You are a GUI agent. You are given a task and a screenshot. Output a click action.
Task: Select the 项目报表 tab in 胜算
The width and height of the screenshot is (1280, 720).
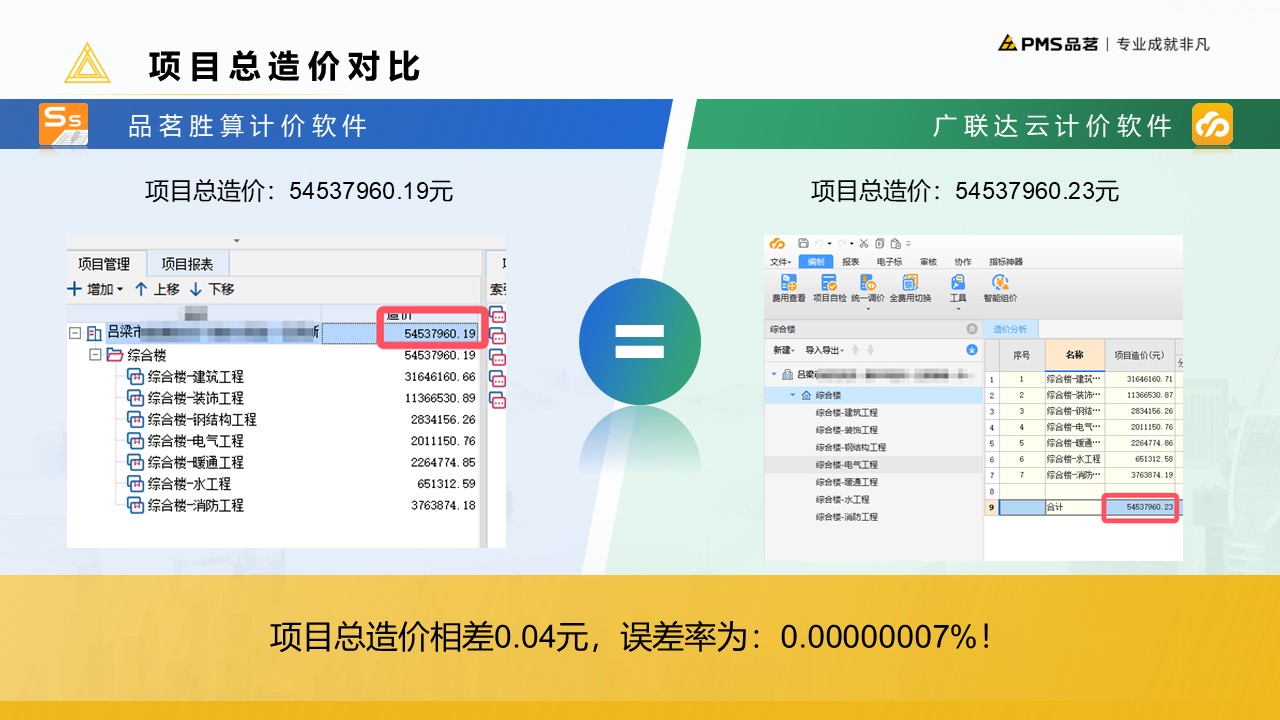(188, 264)
